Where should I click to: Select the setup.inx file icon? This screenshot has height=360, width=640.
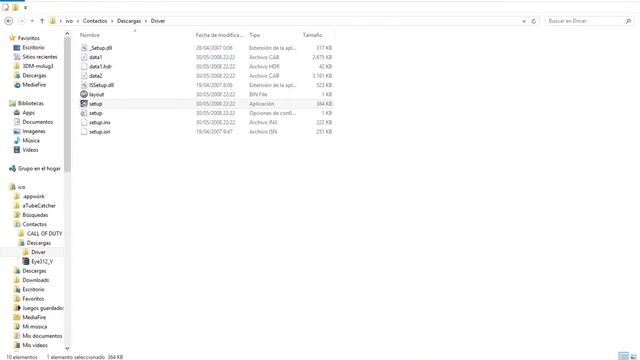click(x=84, y=122)
